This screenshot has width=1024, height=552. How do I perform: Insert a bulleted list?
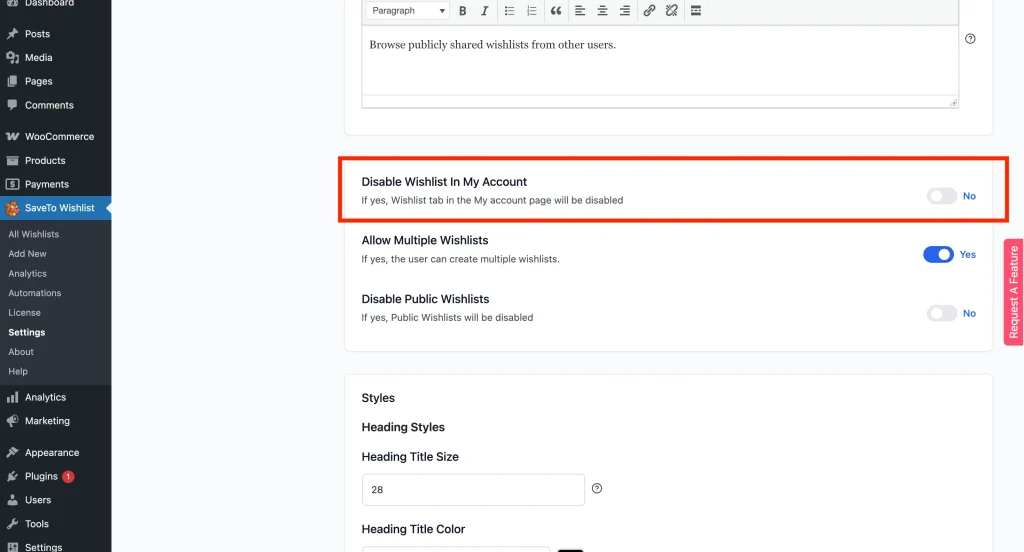pyautogui.click(x=509, y=10)
